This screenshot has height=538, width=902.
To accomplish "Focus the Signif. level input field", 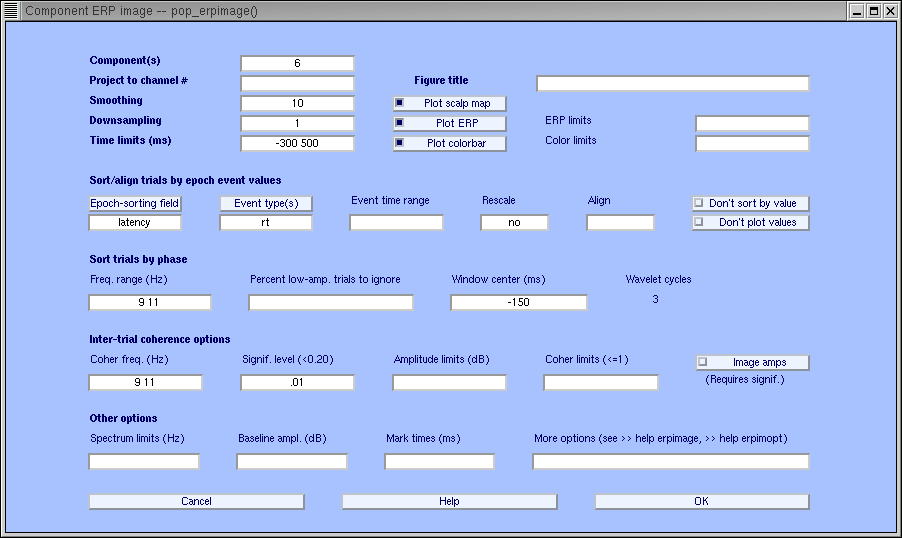I will click(297, 382).
